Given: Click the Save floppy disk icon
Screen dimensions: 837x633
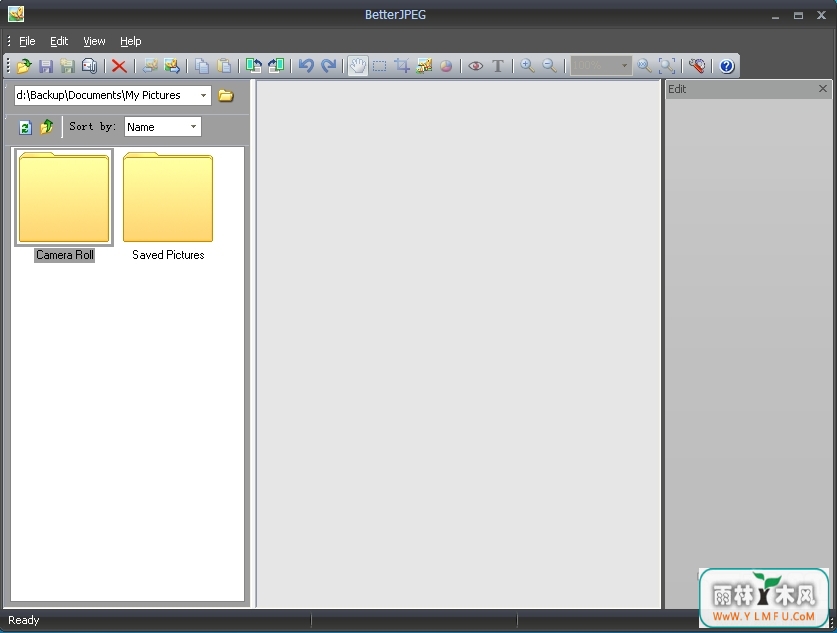Looking at the screenshot, I should 46,66.
